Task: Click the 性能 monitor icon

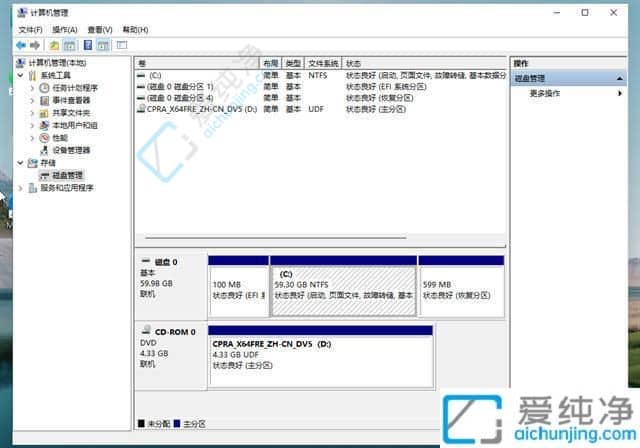Action: pyautogui.click(x=44, y=138)
